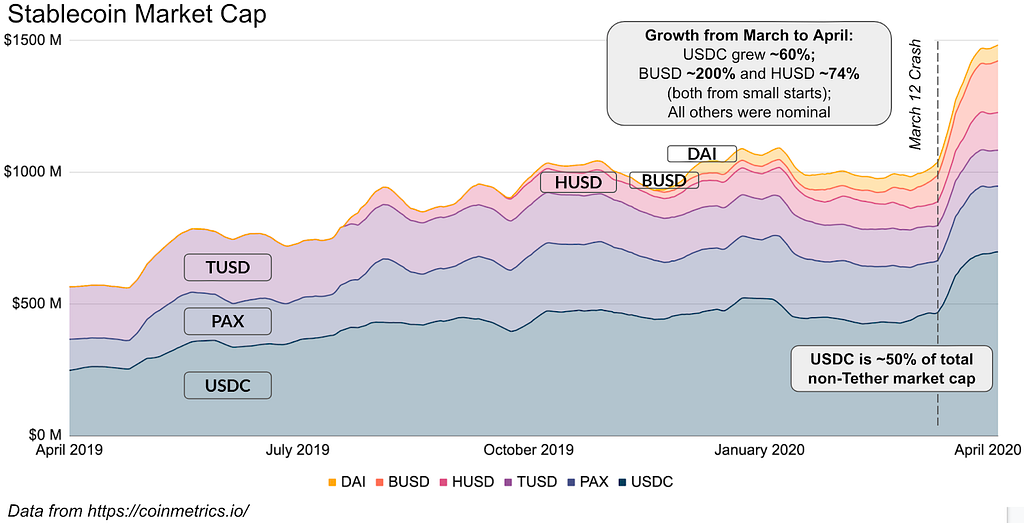Click the HUSD label in the chart

pos(578,182)
